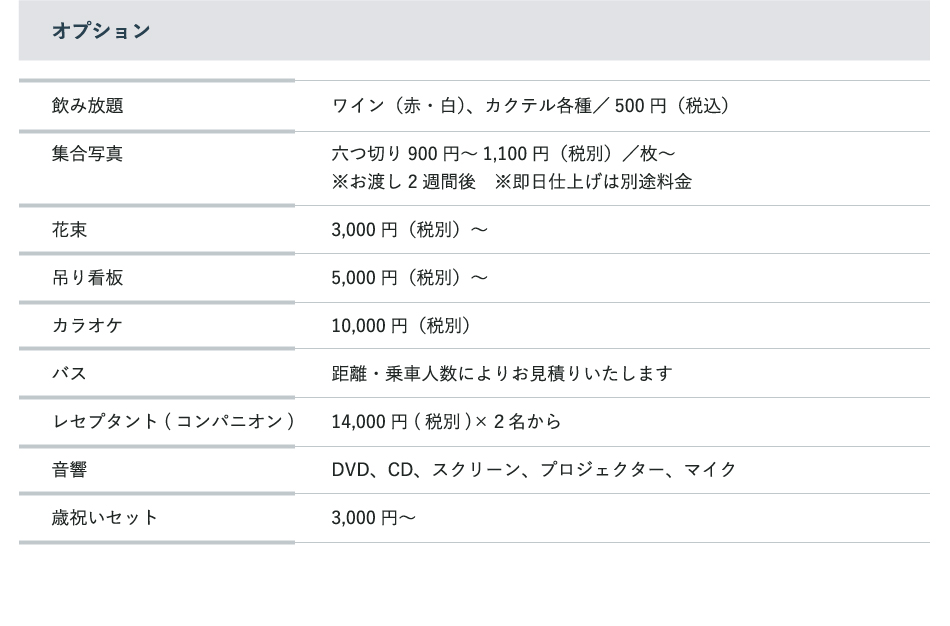Click the 花束 price 3,000 円（税別）～
950x626 pixels.
(x=410, y=230)
